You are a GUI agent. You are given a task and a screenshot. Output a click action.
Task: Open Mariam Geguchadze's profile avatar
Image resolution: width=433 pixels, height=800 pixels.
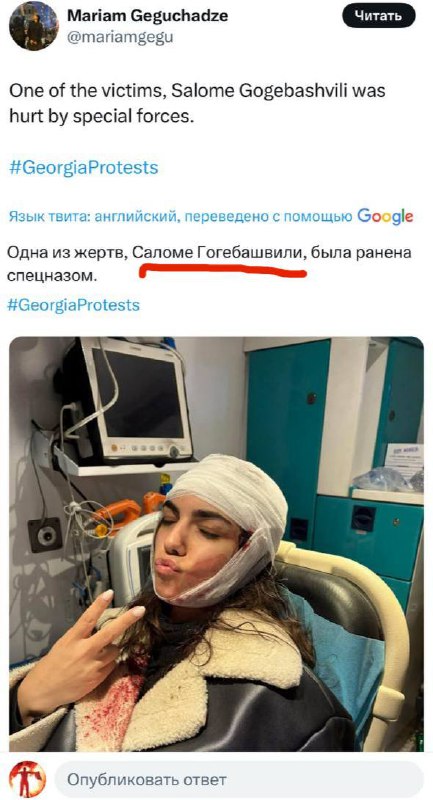coord(34,26)
